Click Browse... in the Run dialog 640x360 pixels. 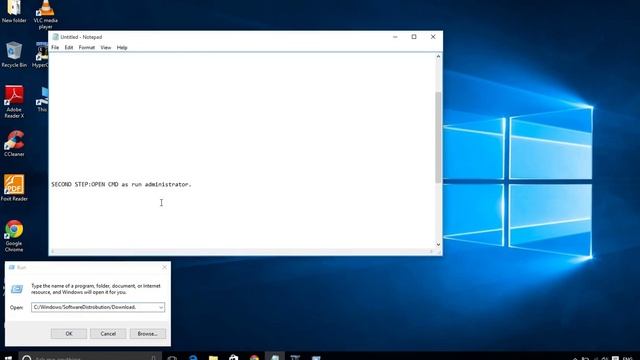point(148,333)
